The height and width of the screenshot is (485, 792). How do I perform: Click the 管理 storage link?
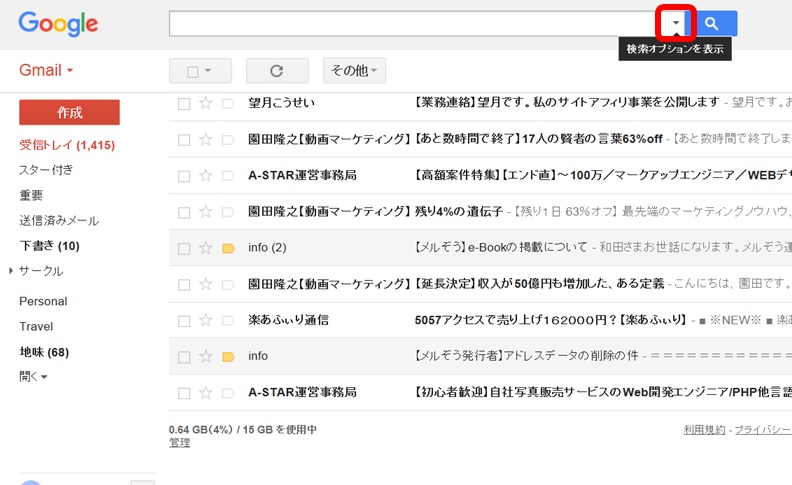click(x=179, y=443)
